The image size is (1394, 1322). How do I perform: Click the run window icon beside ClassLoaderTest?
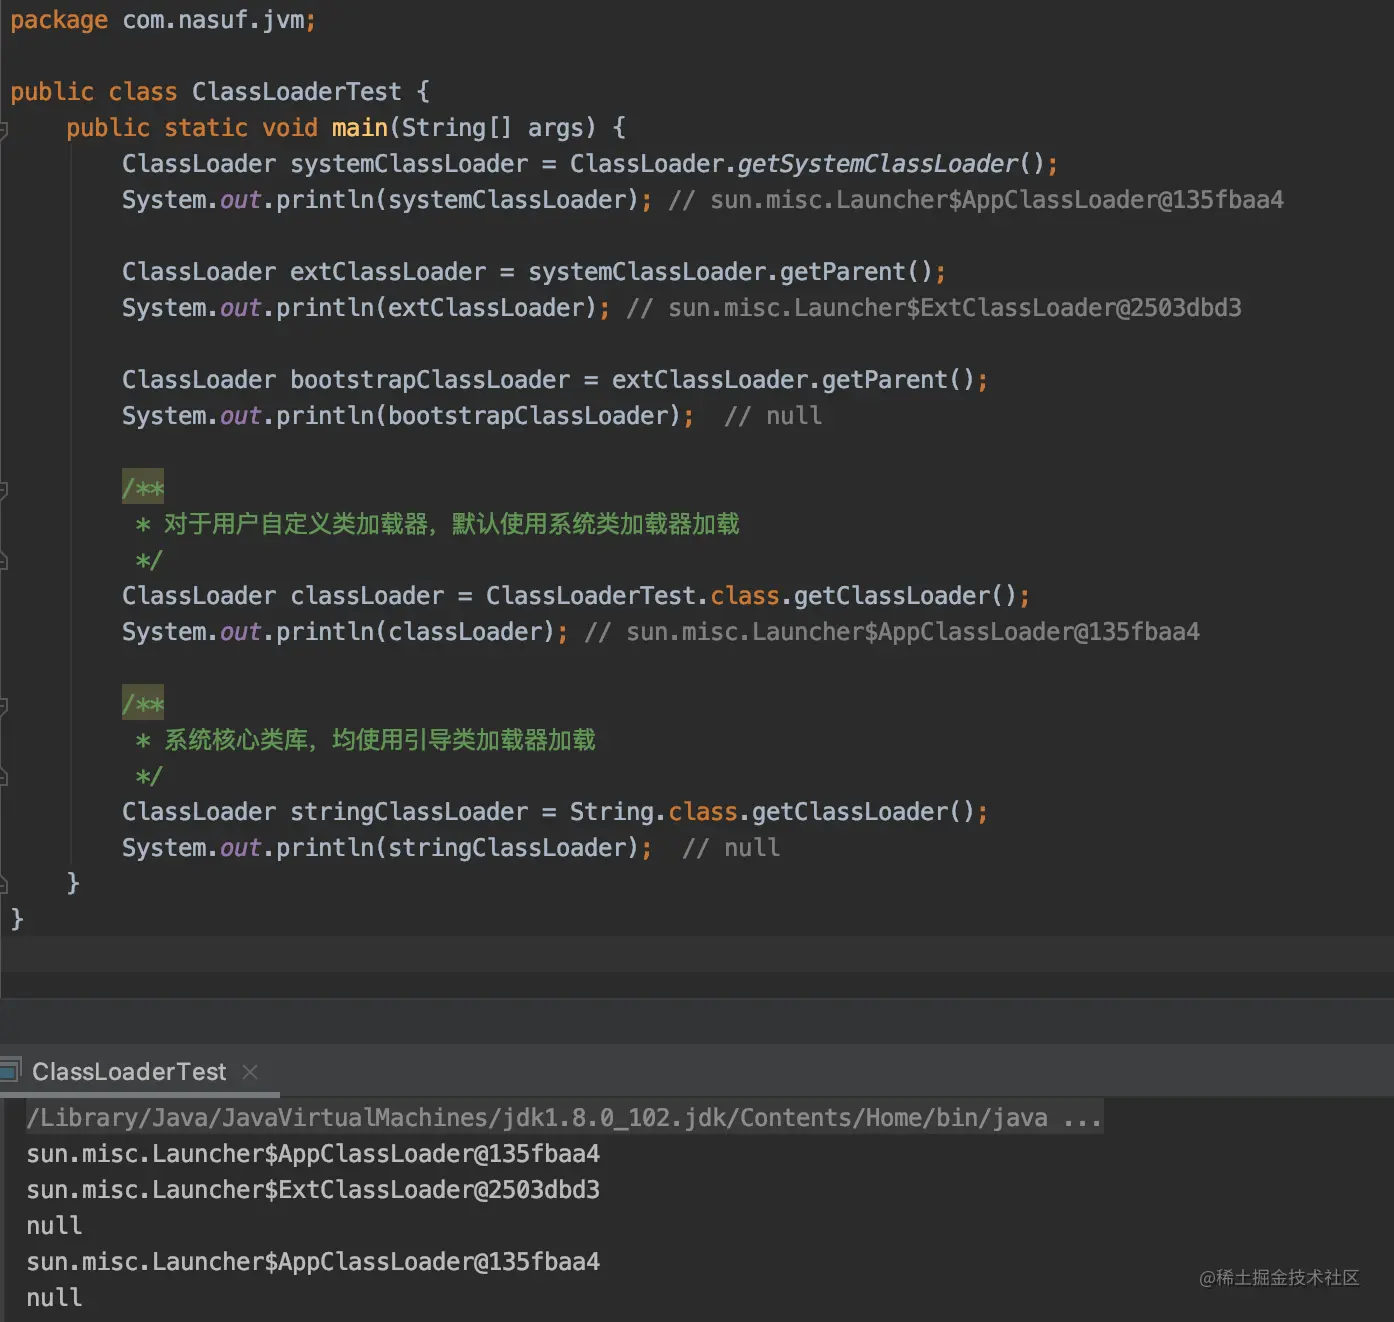pos(10,1071)
